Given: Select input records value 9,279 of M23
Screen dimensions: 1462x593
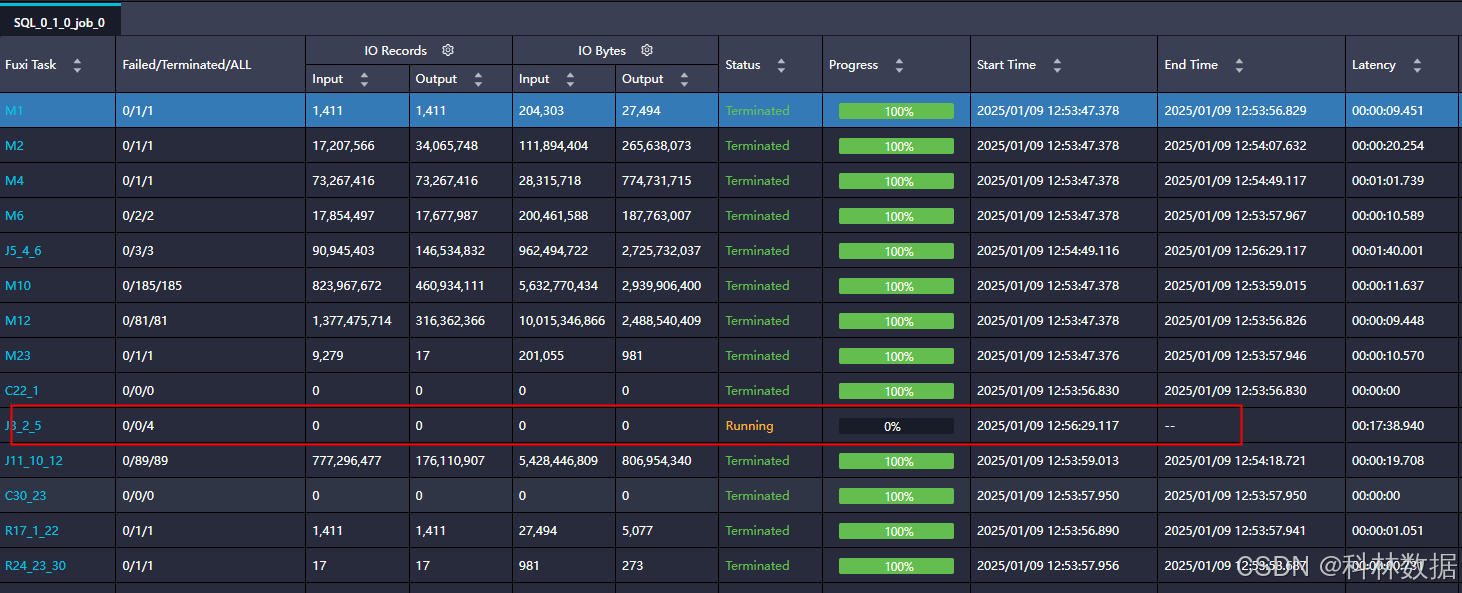Looking at the screenshot, I should (x=328, y=356).
